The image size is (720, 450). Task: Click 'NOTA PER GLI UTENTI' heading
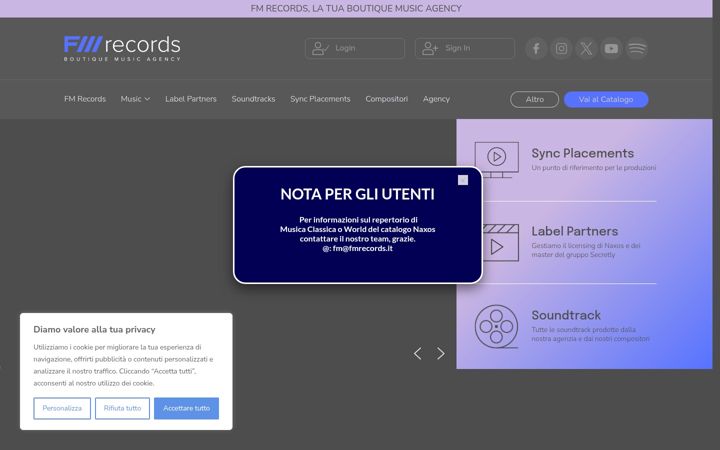point(357,194)
